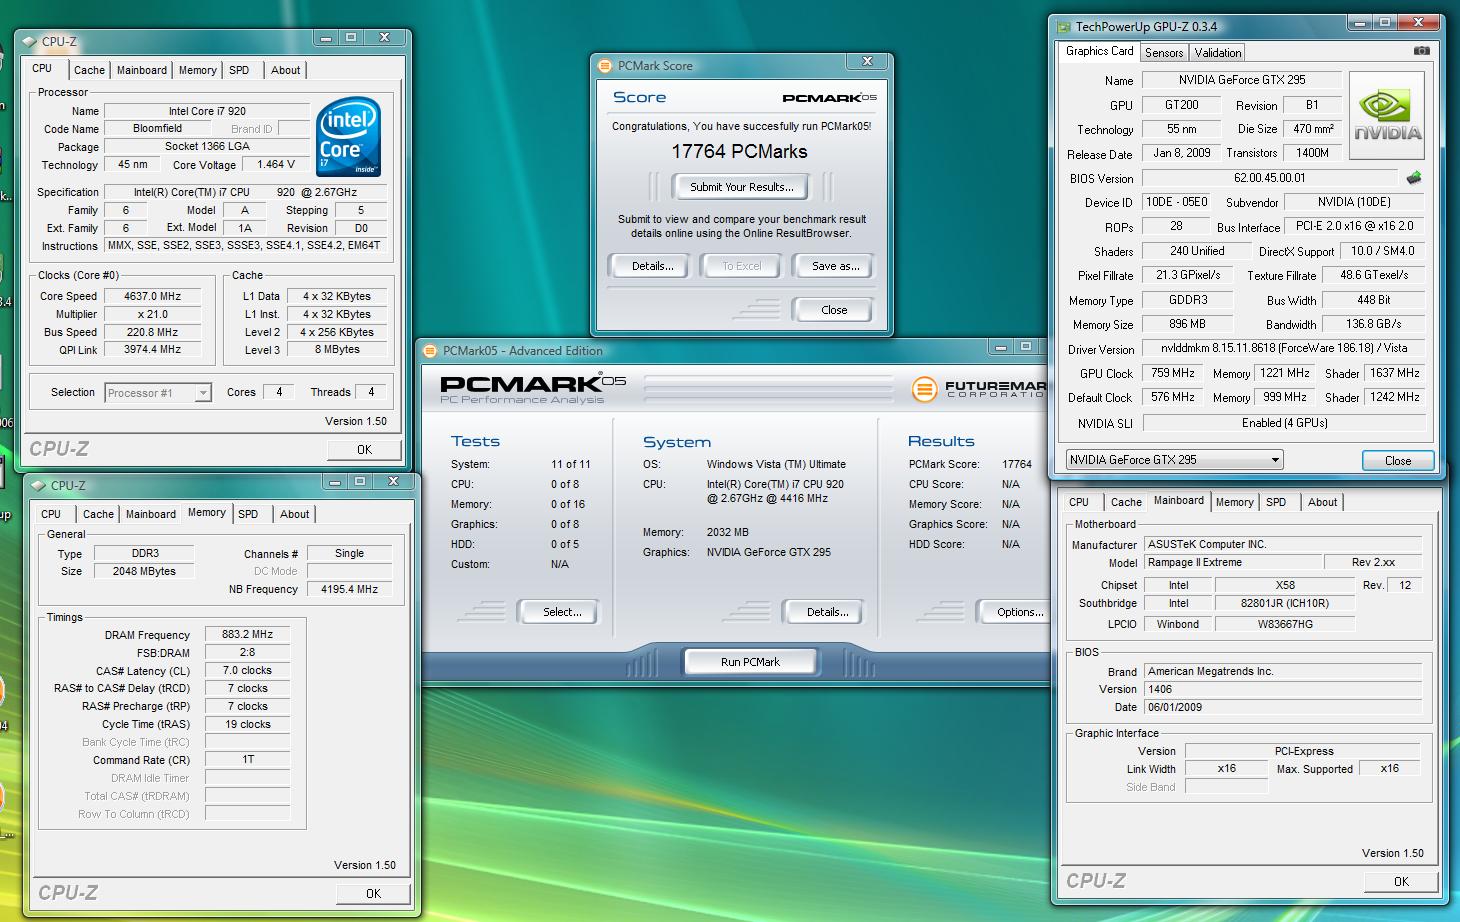
Task: Open CPU tab in memory CPU-Z window
Action: tap(51, 514)
